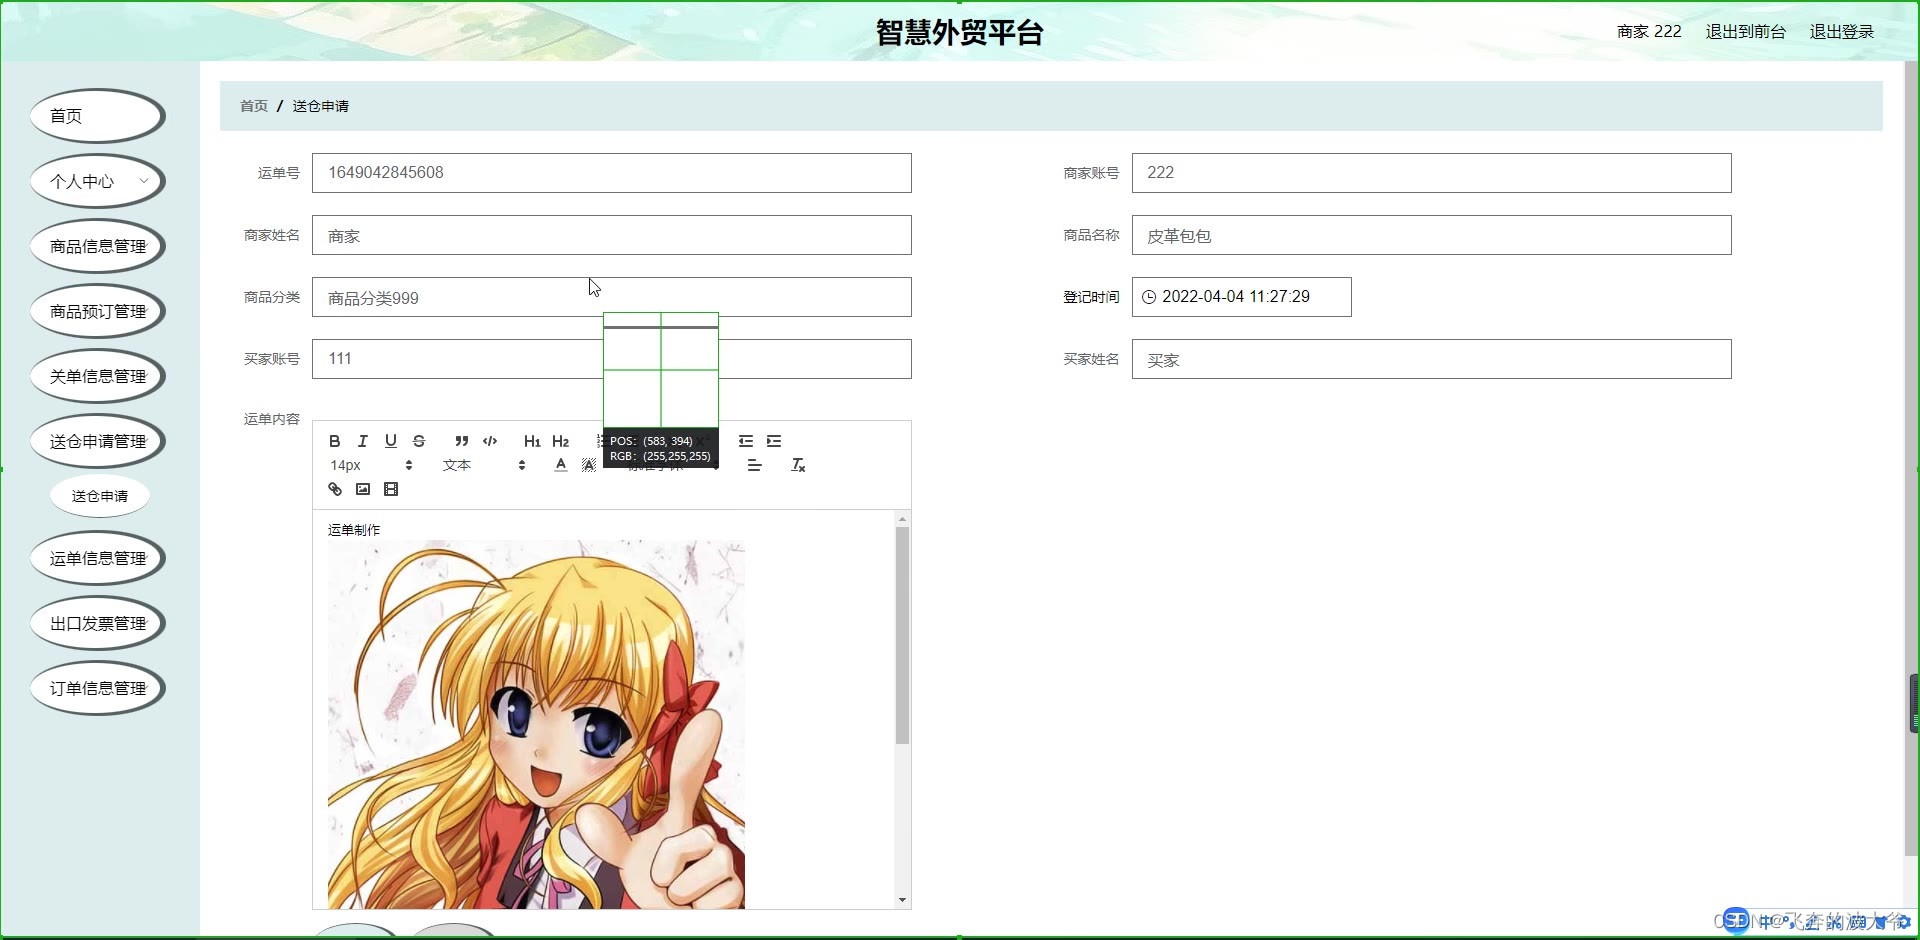Select the 送仓申请 submenu item
This screenshot has width=1920, height=940.
coord(100,496)
